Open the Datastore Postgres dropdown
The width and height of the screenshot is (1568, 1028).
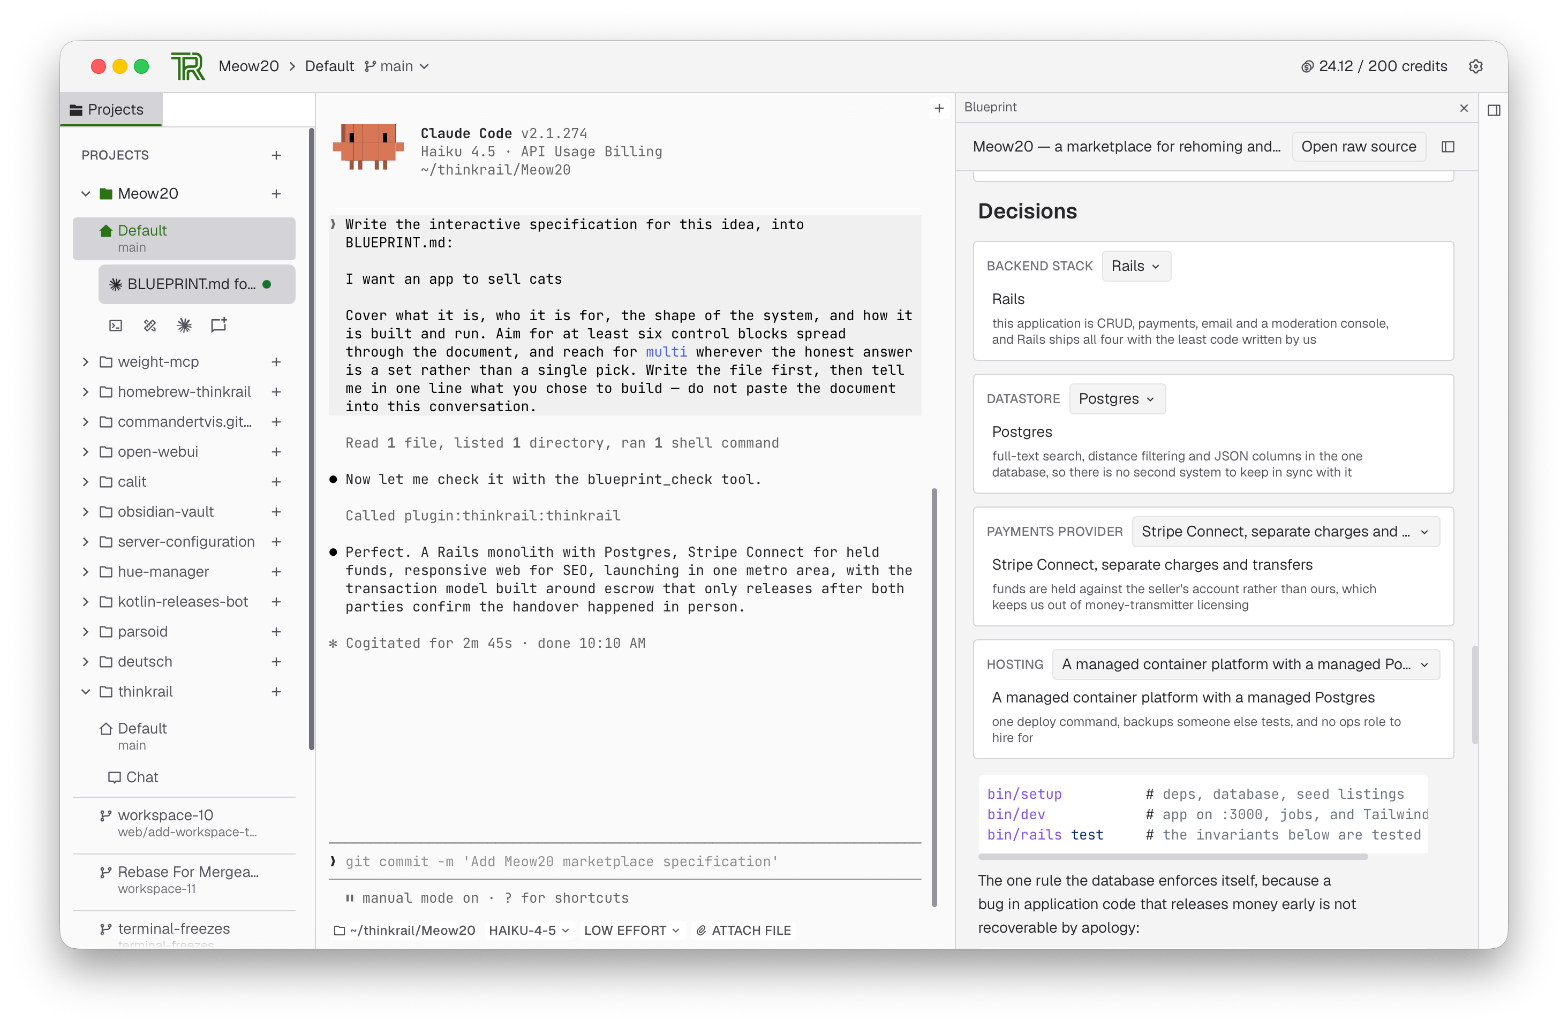tap(1117, 399)
